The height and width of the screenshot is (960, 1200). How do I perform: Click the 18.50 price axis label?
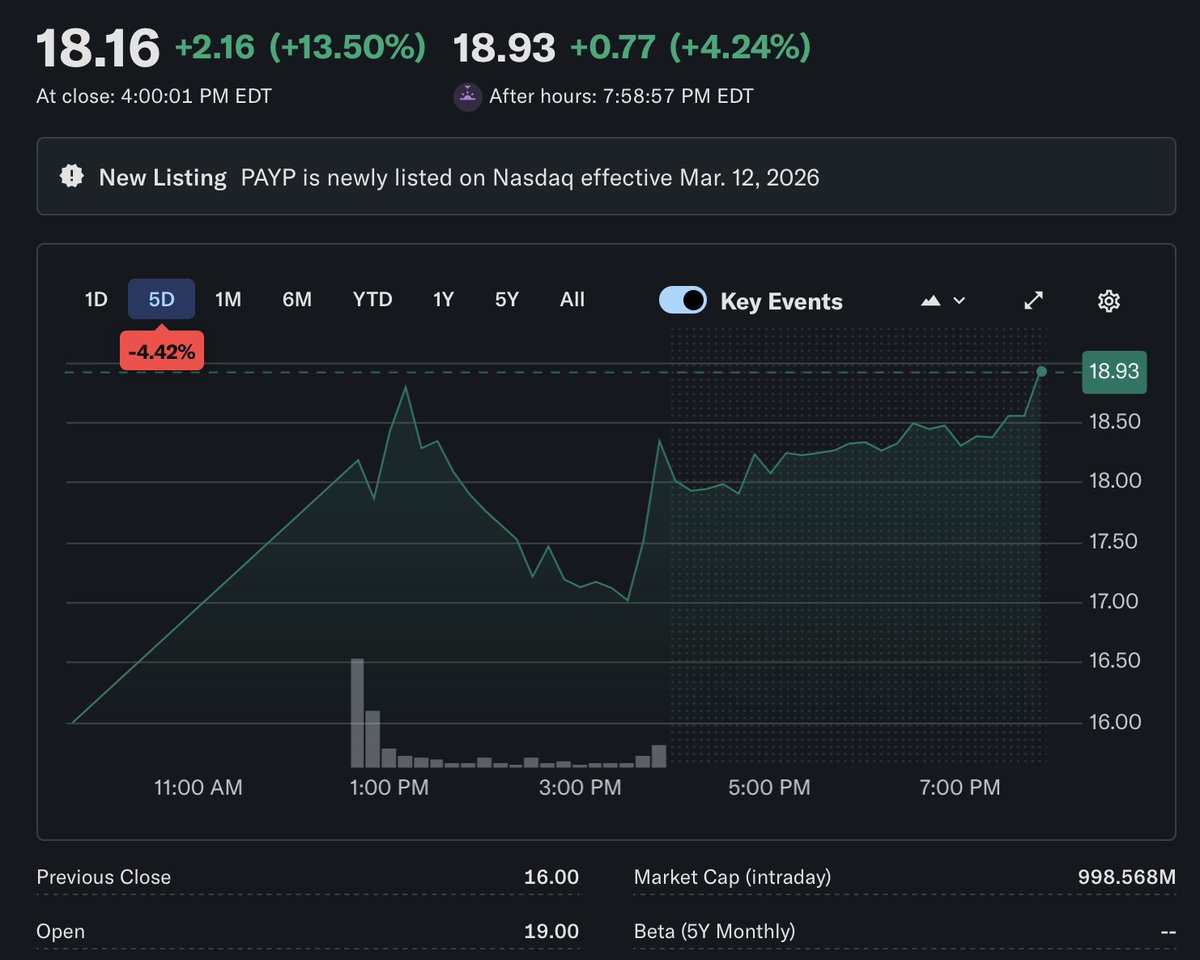pos(1114,421)
